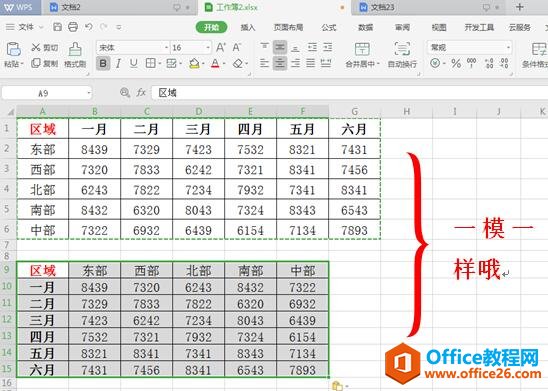Expand the Merge and Center dropdown arrow
The image size is (548, 391).
[378, 64]
